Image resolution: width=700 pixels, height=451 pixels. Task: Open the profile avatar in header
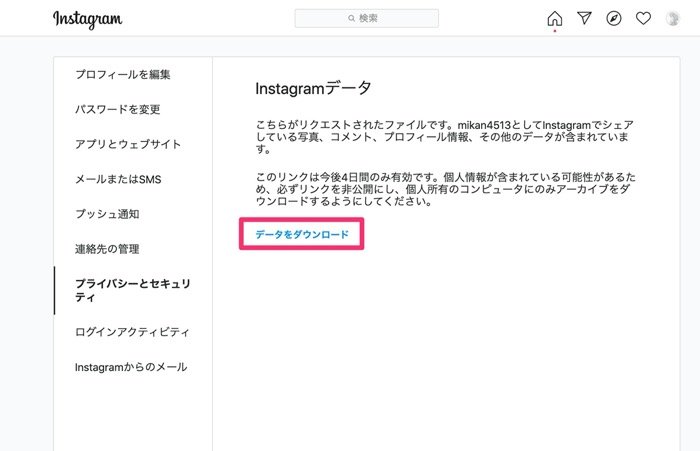pyautogui.click(x=672, y=18)
